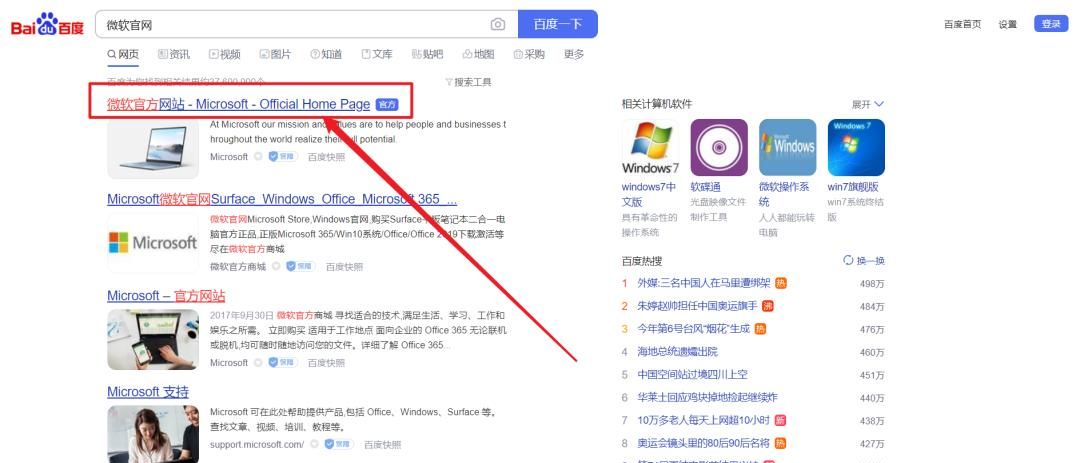
Task: Switch to the 地图 tab
Action: coord(478,54)
